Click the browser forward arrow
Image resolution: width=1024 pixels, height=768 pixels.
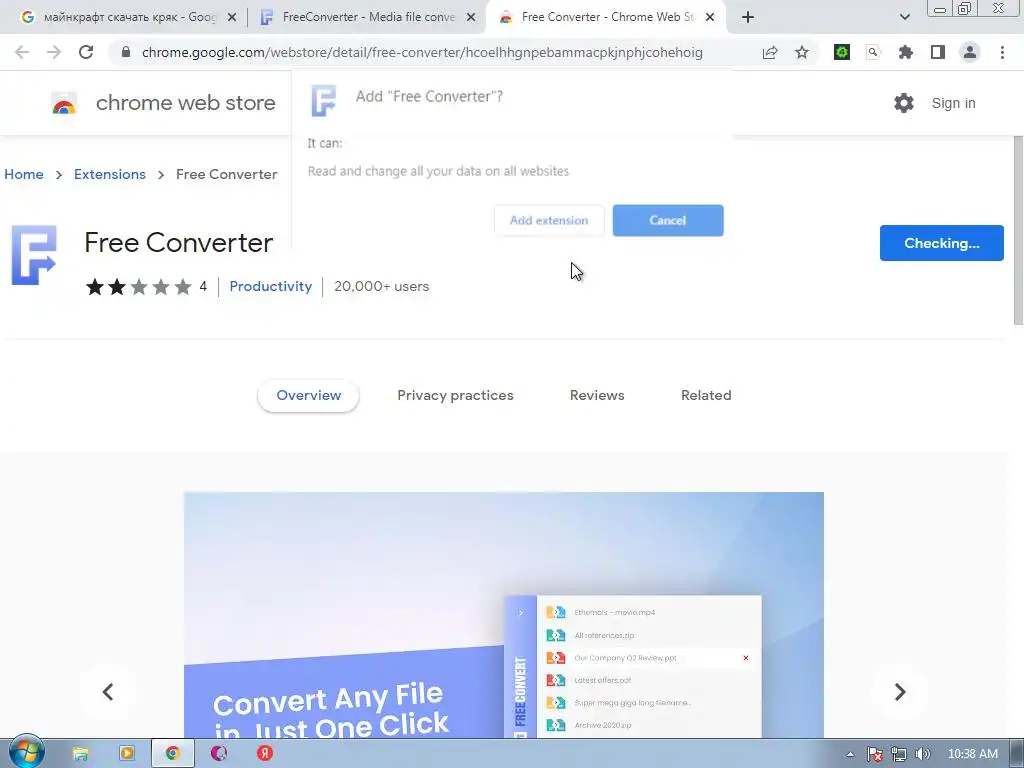[x=54, y=52]
